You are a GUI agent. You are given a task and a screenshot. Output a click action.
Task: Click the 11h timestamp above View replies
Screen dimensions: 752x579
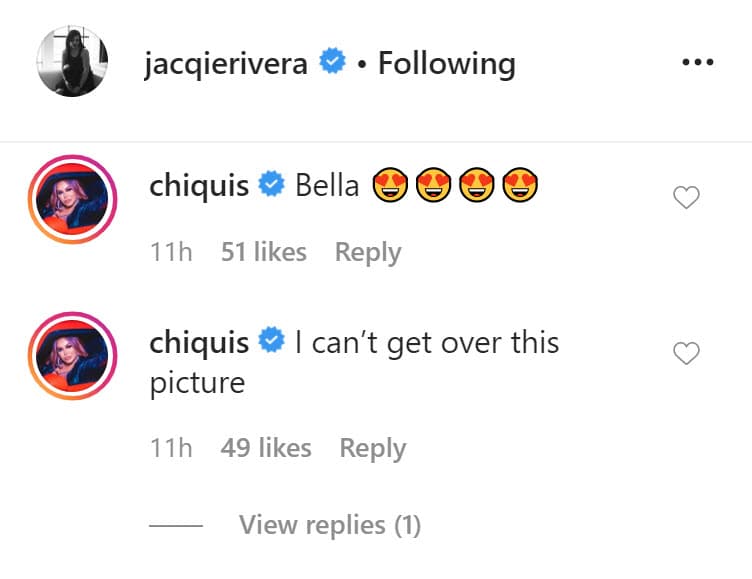pyautogui.click(x=170, y=448)
